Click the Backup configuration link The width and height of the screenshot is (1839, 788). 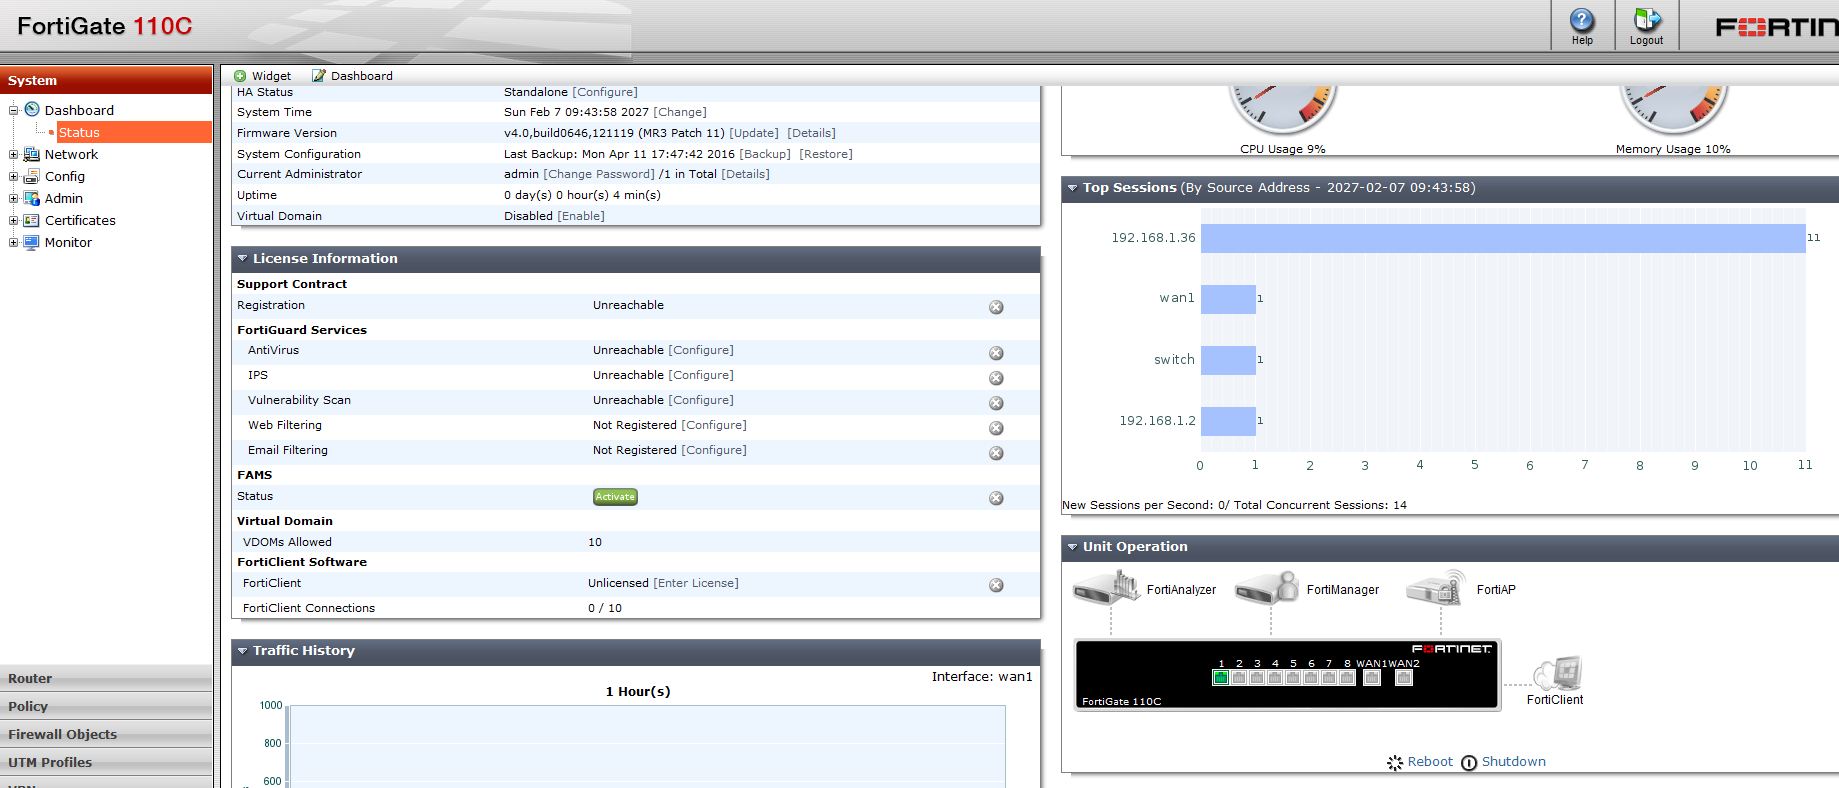click(765, 154)
